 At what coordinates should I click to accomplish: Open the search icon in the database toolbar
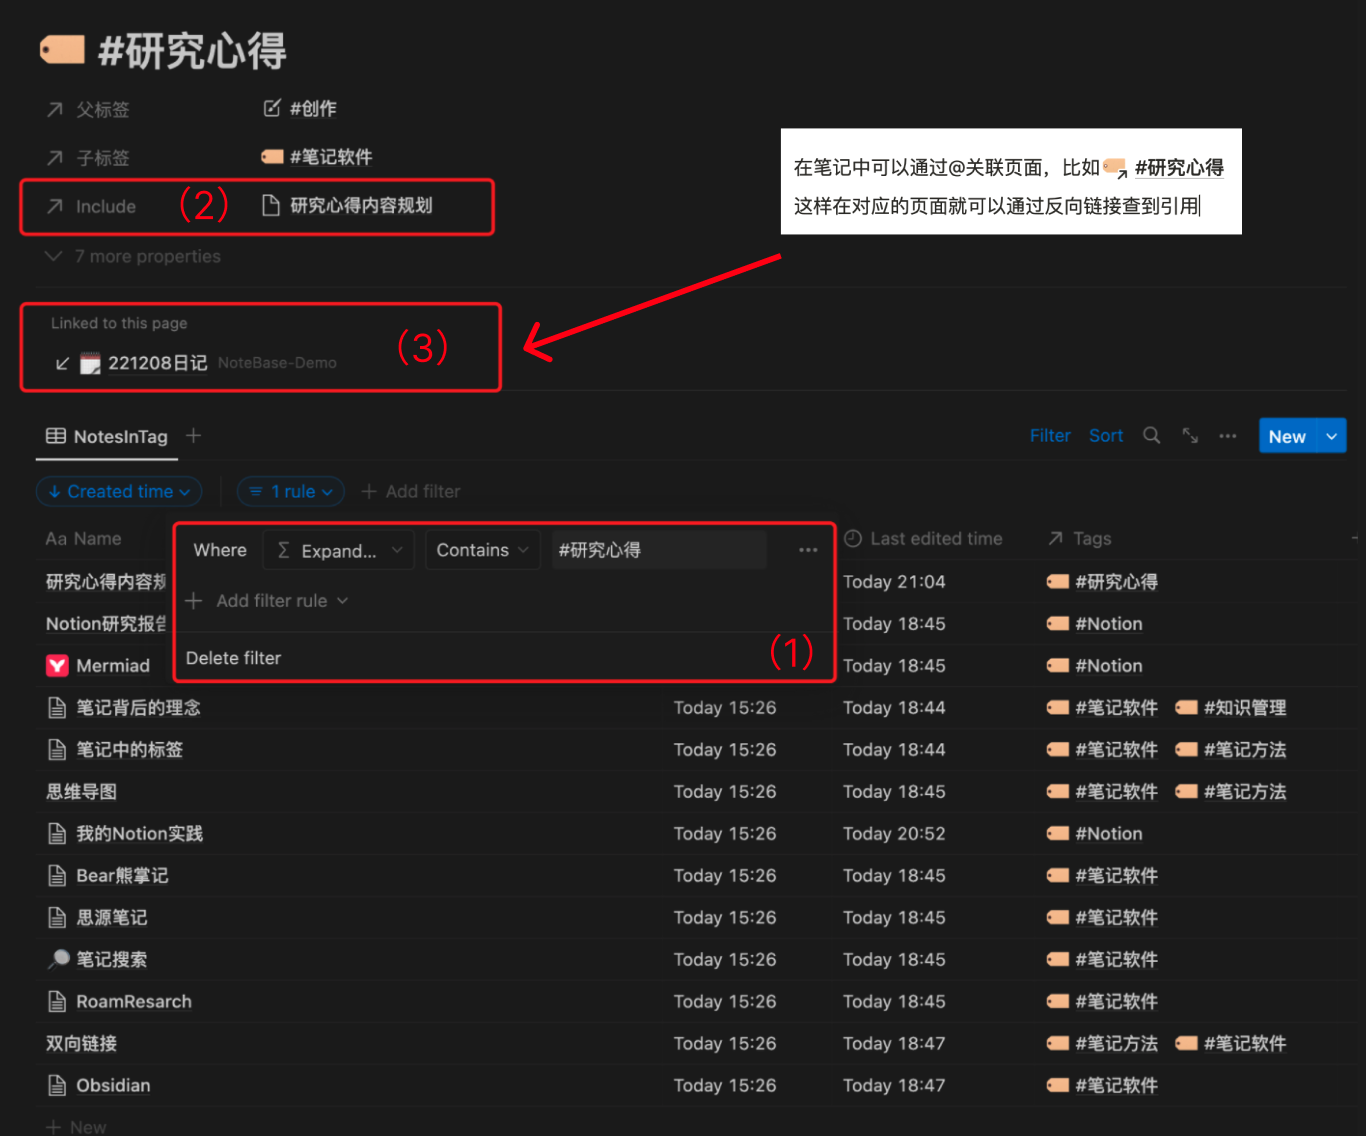1152,436
